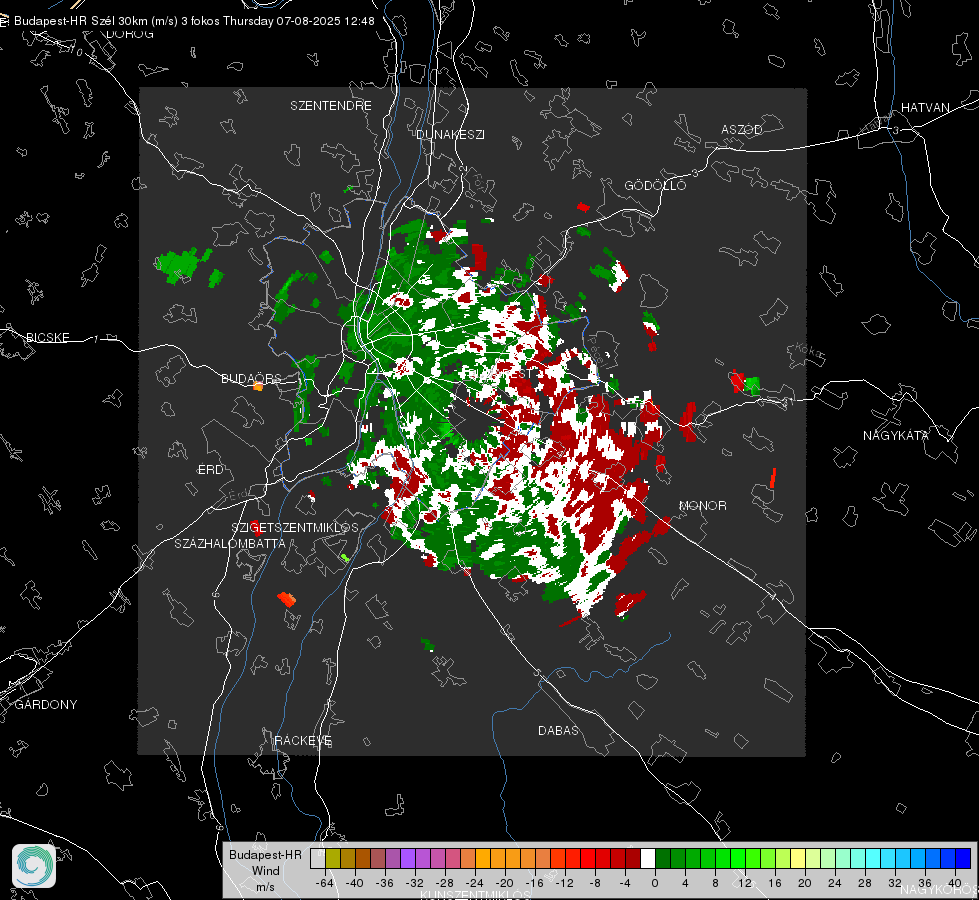
Task: Select the HATVAN map label
Action: 925,108
